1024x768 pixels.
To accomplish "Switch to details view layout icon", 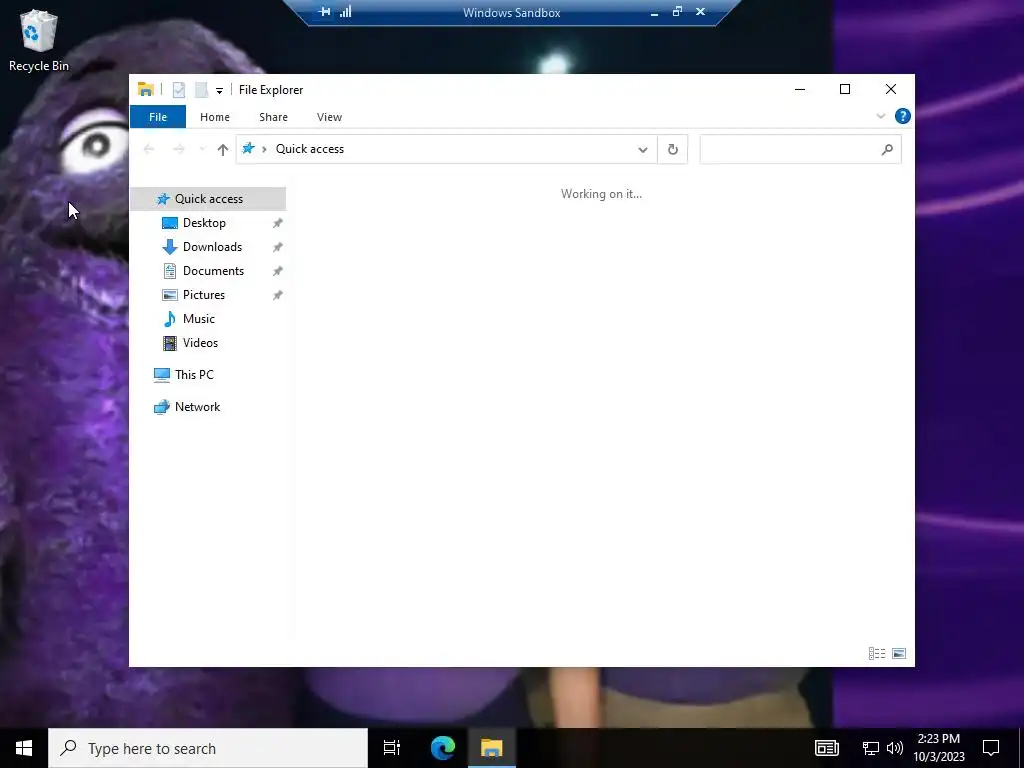I will pos(877,654).
